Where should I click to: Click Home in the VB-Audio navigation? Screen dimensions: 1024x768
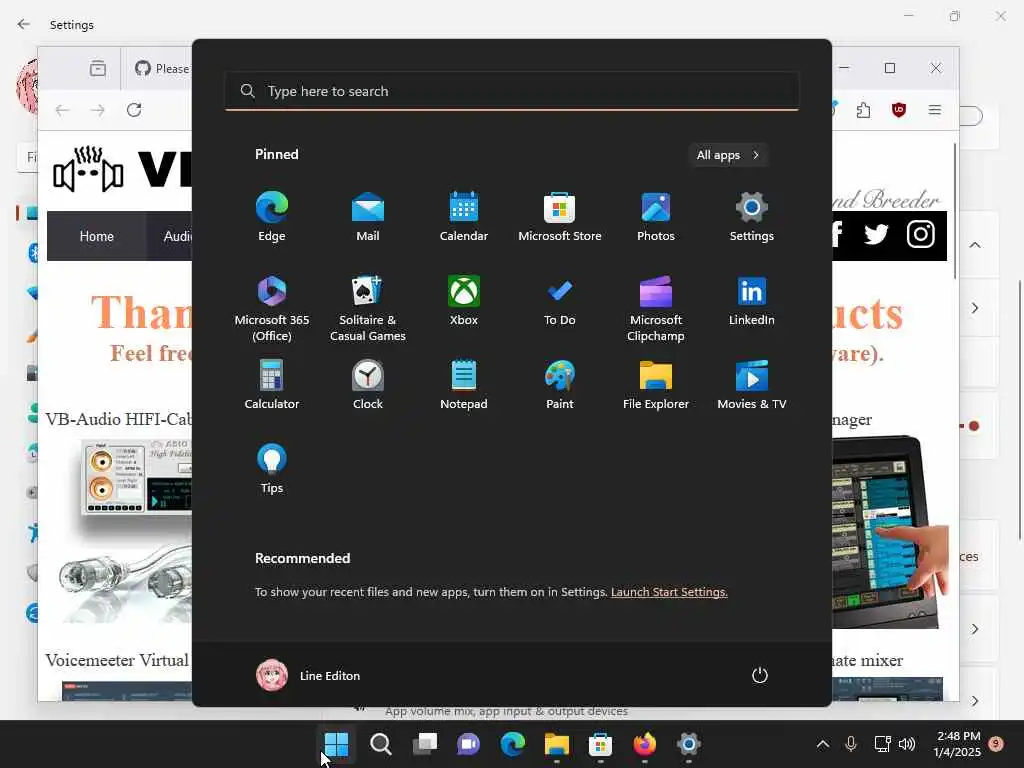point(97,236)
